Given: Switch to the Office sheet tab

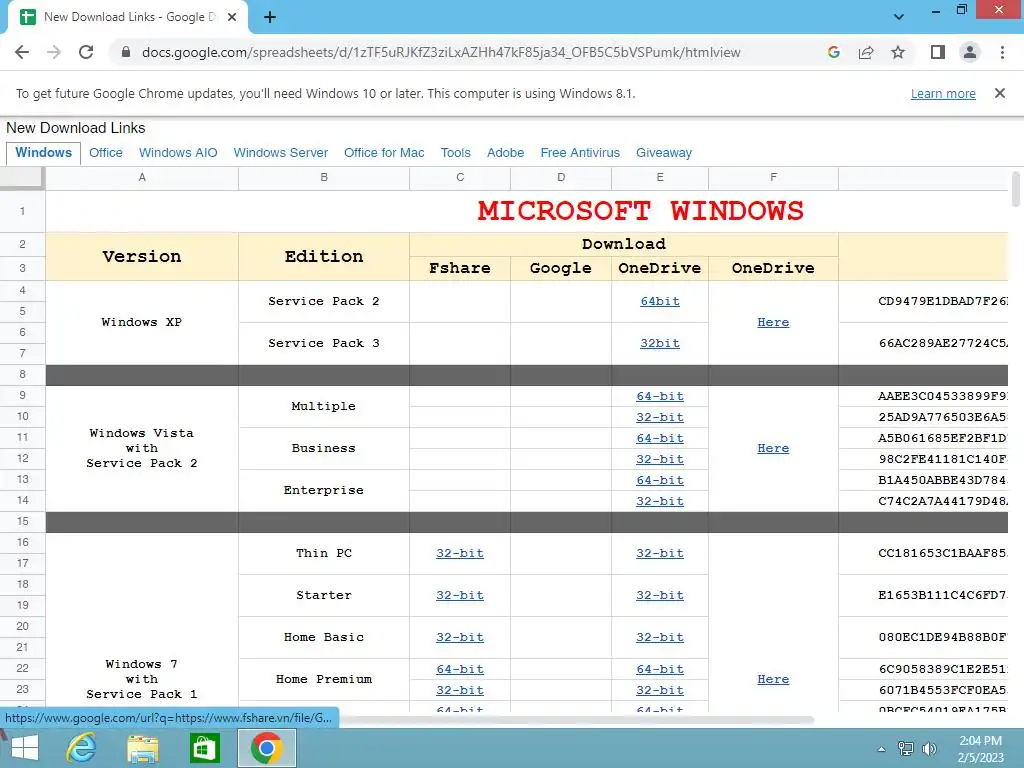Looking at the screenshot, I should point(106,153).
